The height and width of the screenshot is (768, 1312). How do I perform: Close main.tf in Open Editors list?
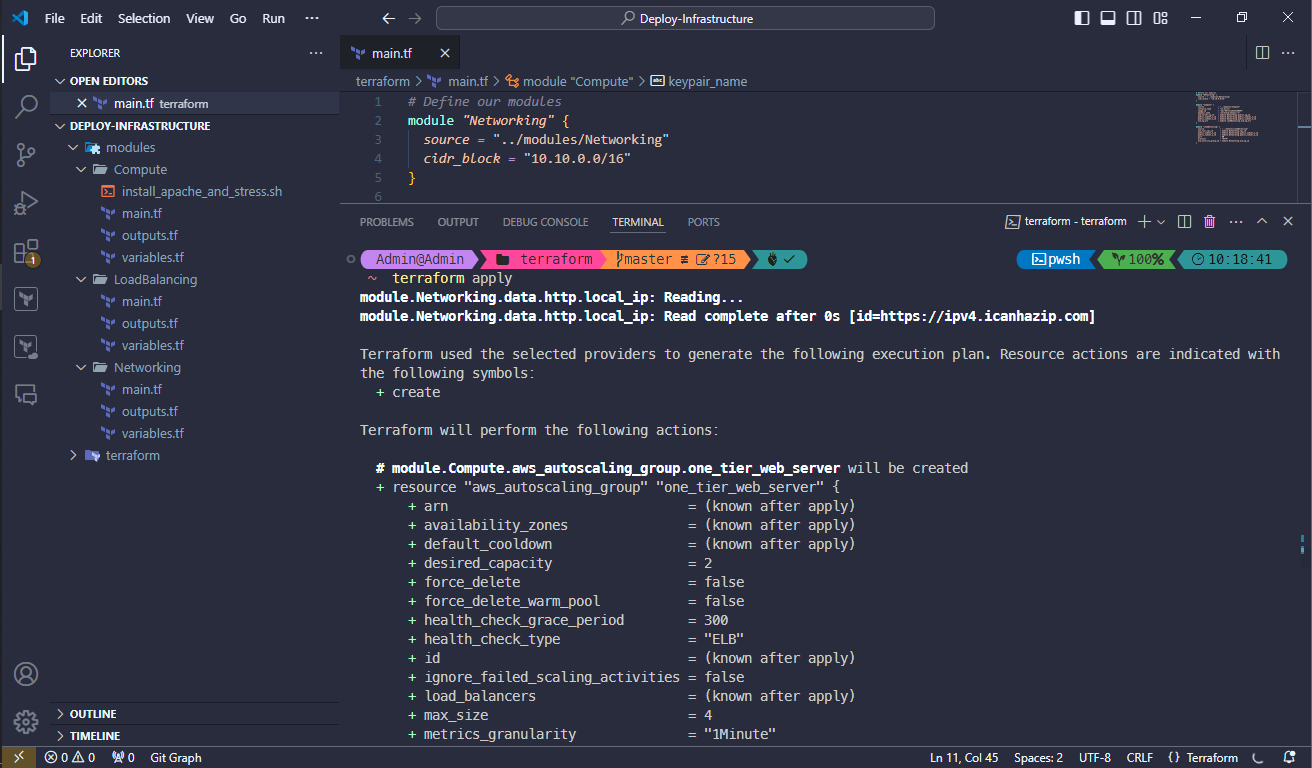[82, 103]
